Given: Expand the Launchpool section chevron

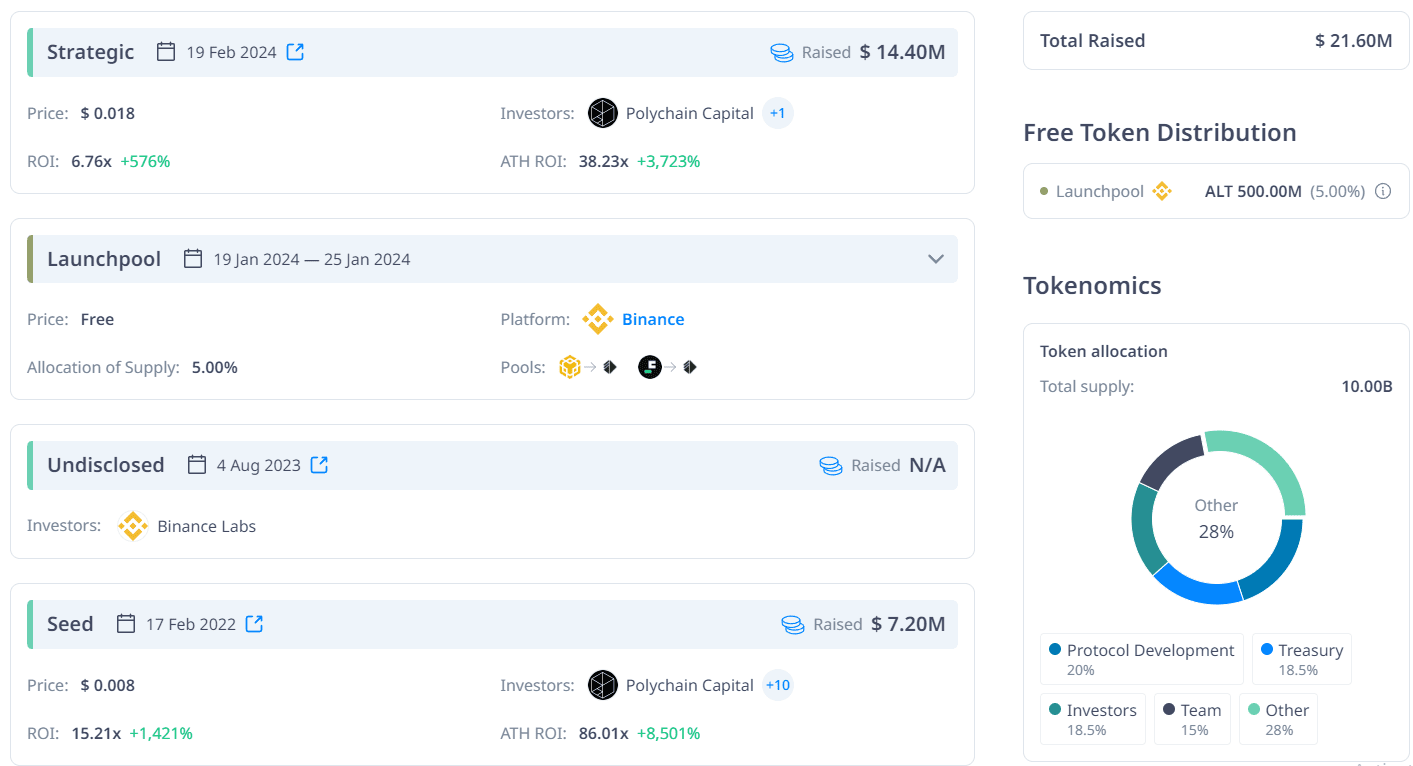Looking at the screenshot, I should tap(936, 259).
